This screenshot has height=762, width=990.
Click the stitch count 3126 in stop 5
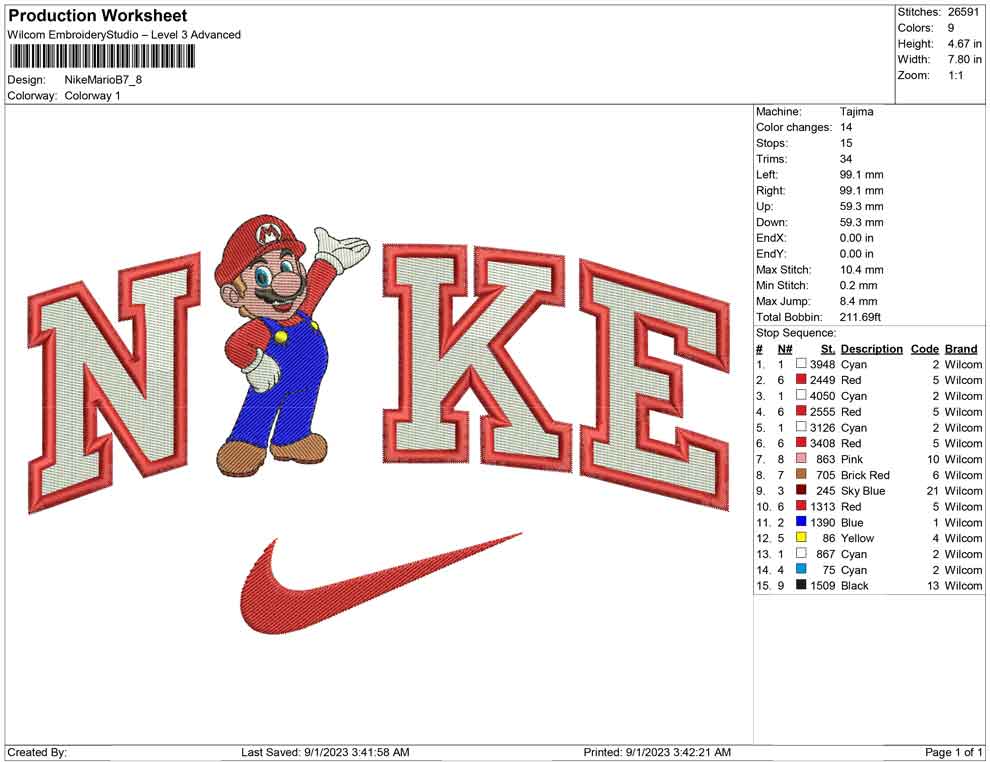pyautogui.click(x=822, y=427)
